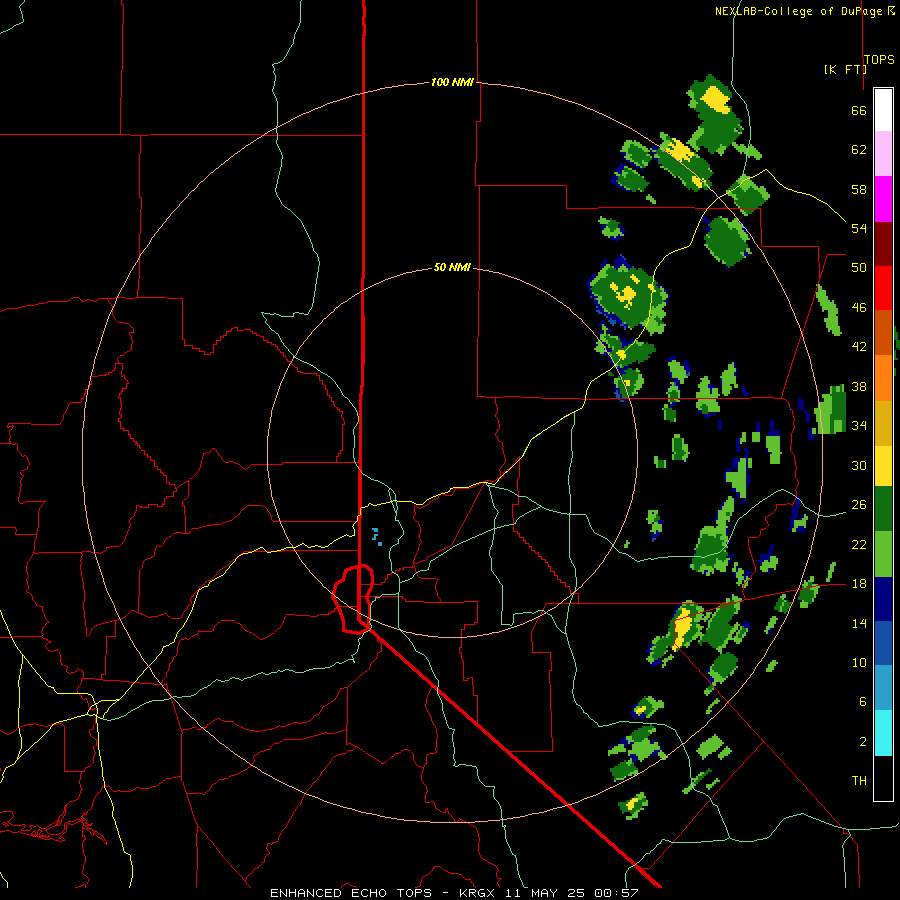900x900 pixels.
Task: Click the legend value 26
Action: point(859,505)
